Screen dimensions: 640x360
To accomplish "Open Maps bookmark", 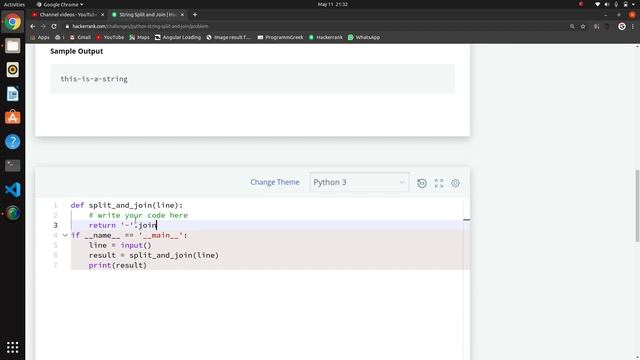I will click(140, 37).
